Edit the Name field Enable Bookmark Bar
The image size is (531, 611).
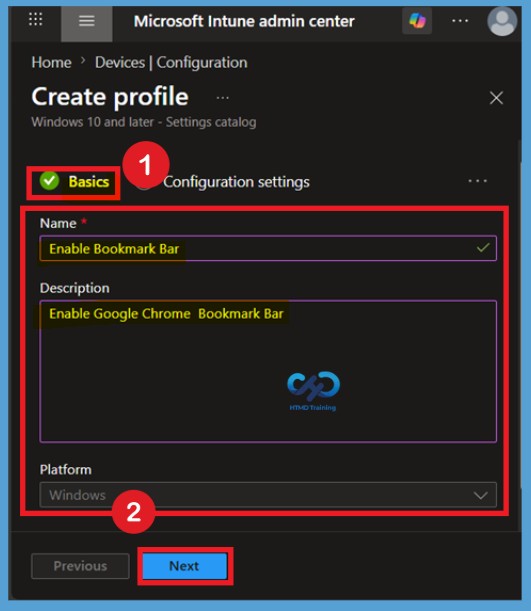tap(268, 248)
